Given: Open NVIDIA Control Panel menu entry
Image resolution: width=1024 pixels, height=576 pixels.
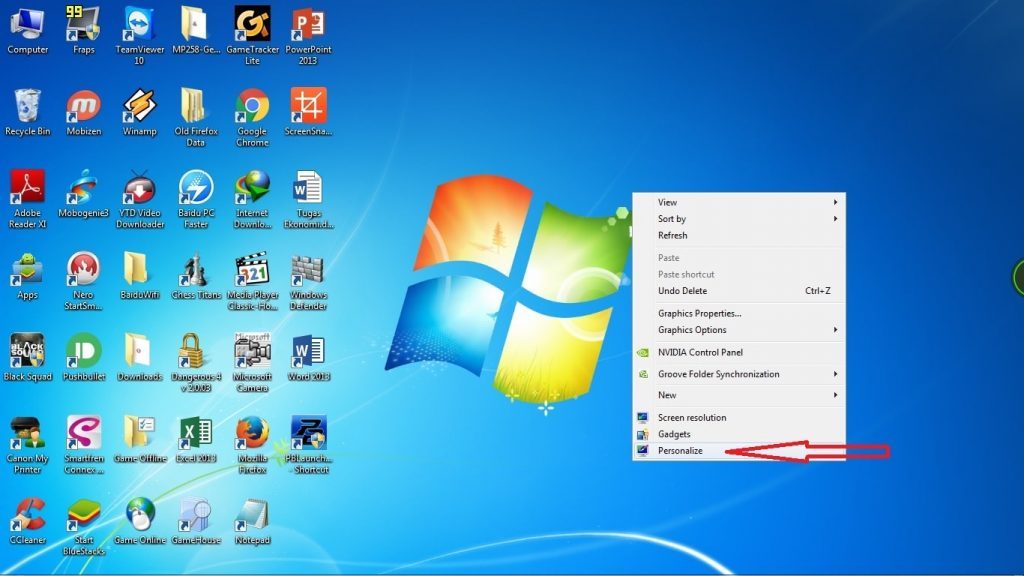Looking at the screenshot, I should 739,352.
